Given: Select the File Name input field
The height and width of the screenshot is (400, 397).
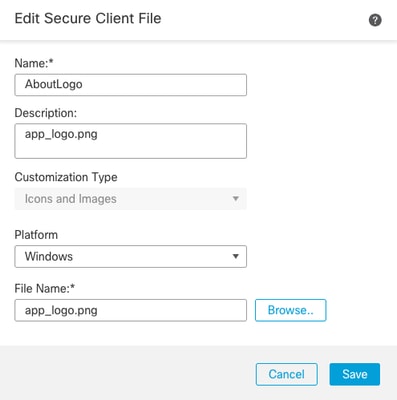Looking at the screenshot, I should coord(131,310).
